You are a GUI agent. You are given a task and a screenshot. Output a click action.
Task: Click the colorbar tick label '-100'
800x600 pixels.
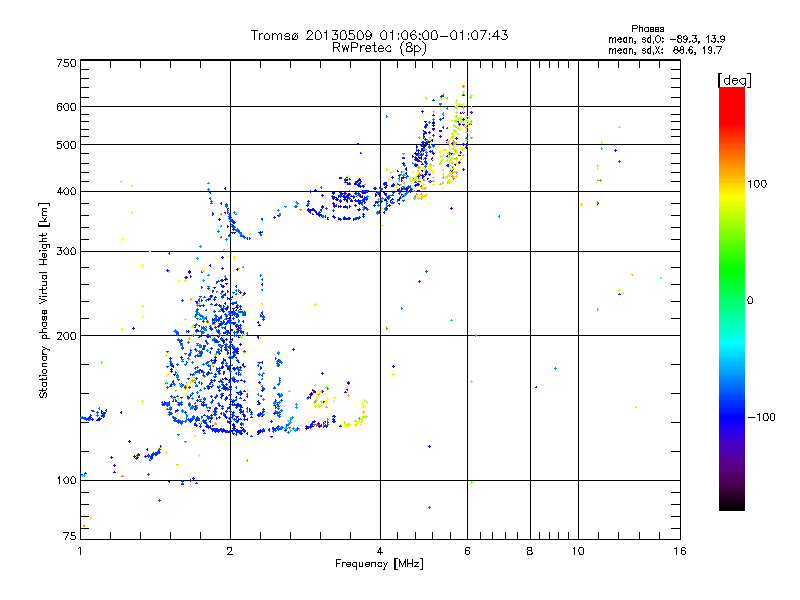tap(761, 417)
